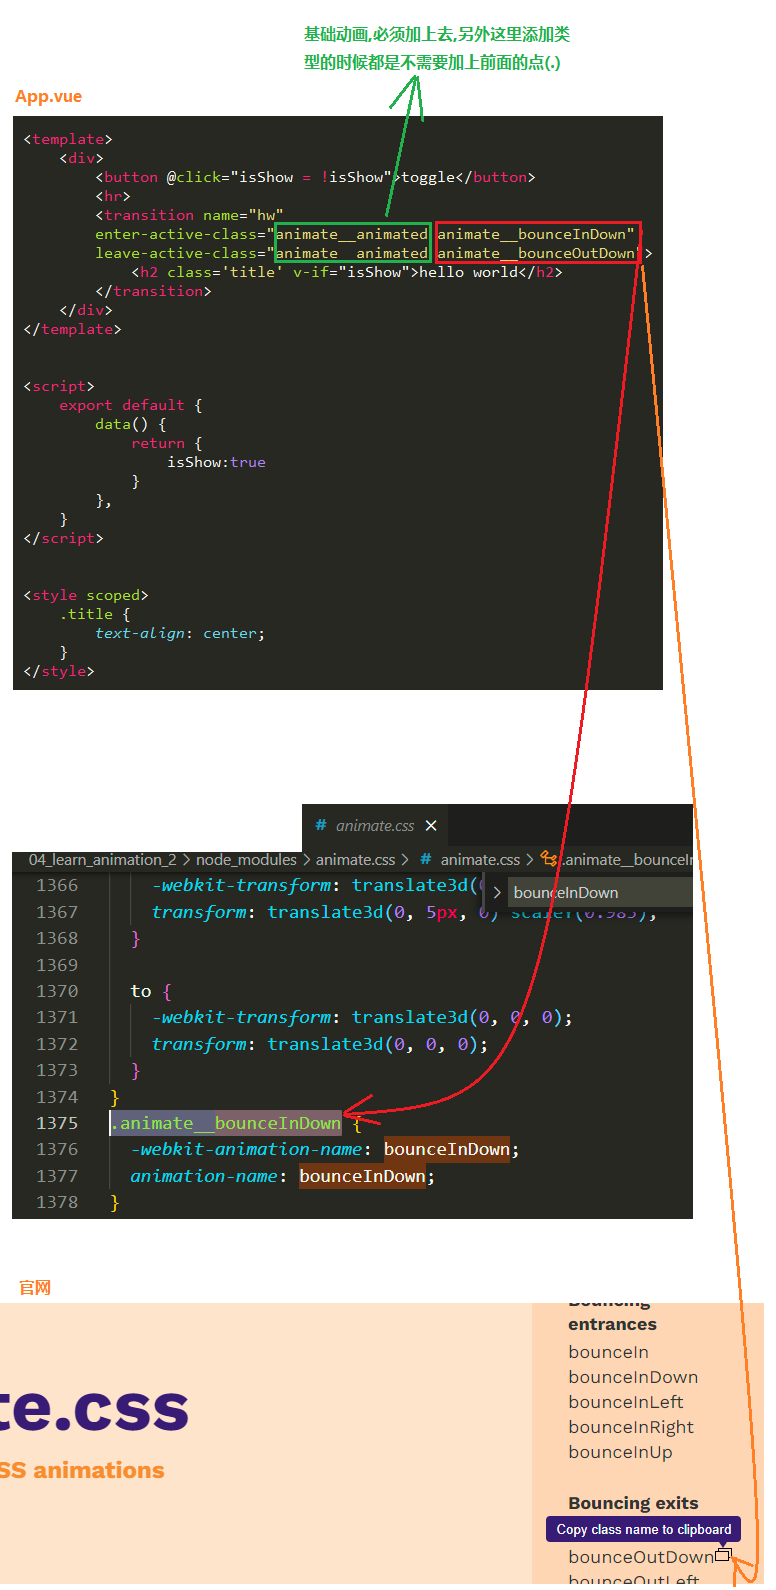The image size is (776, 1590).
Task: Click the CSS file icon in breadcrumb
Action: (x=426, y=860)
